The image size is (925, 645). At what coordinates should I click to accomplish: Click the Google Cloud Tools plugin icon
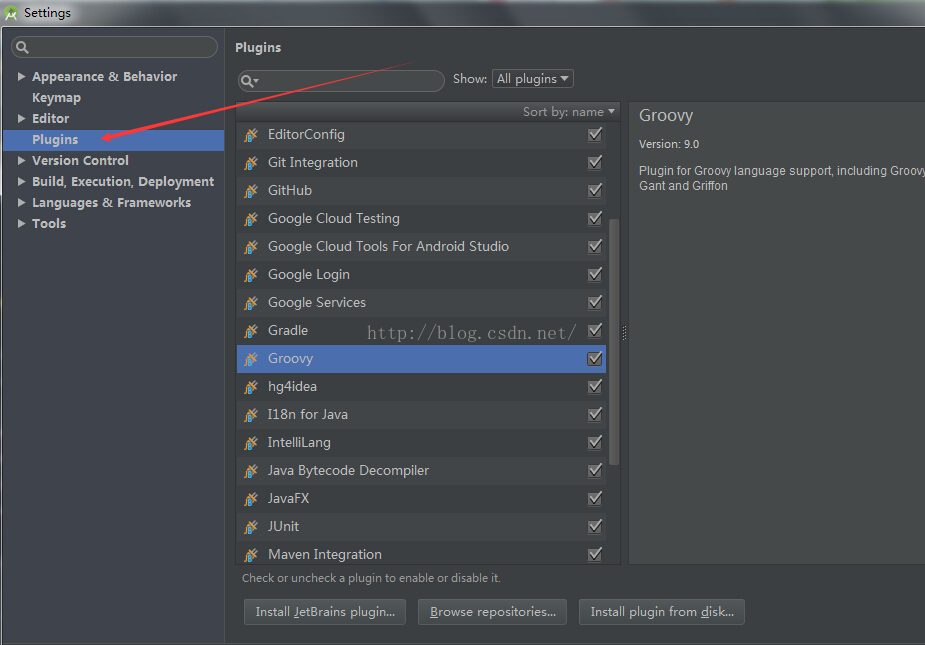coord(251,247)
